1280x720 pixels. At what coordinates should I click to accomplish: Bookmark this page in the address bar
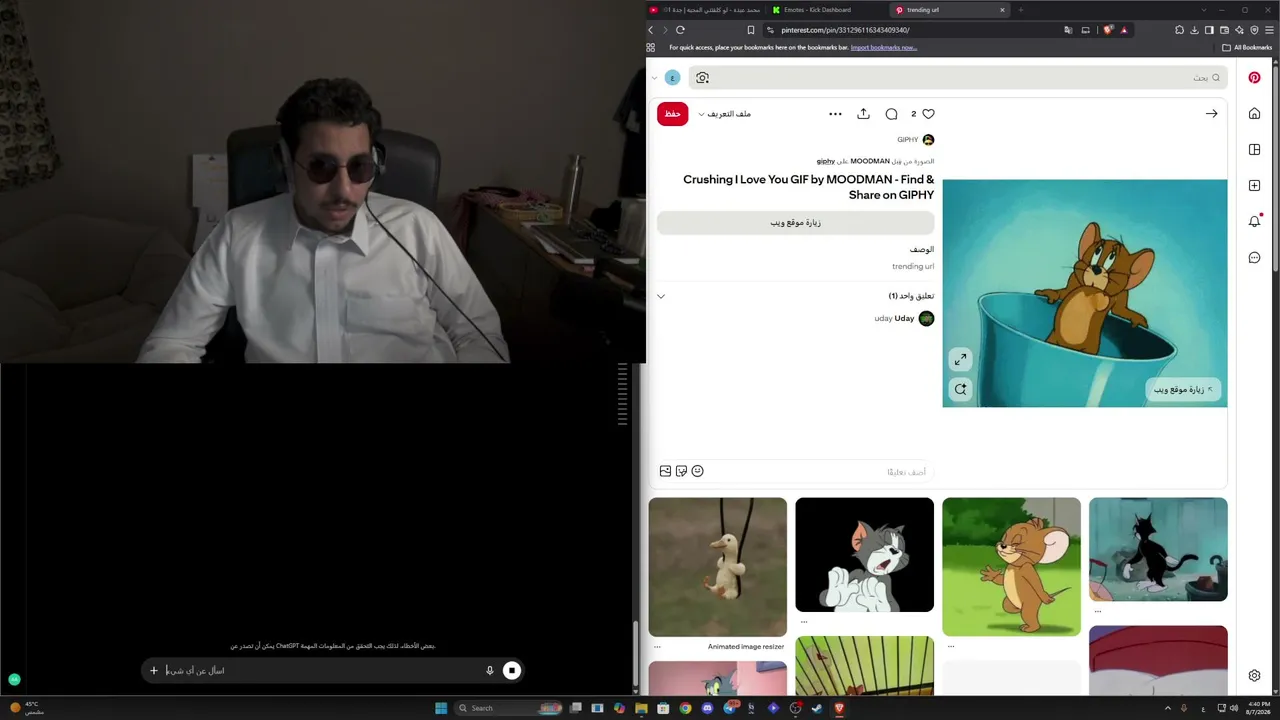pyautogui.click(x=751, y=30)
